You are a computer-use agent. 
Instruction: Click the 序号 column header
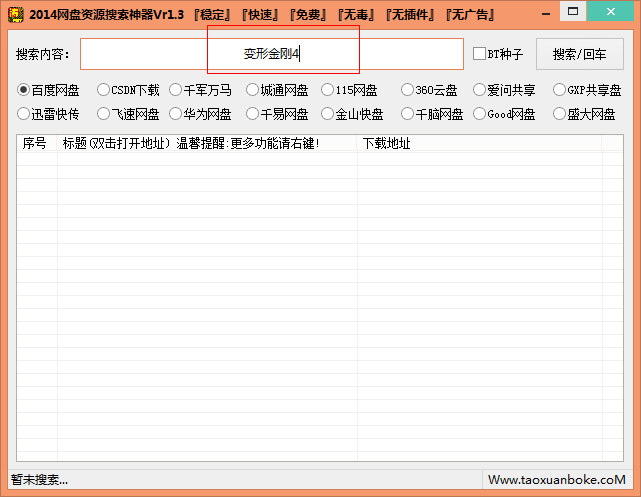[37, 143]
